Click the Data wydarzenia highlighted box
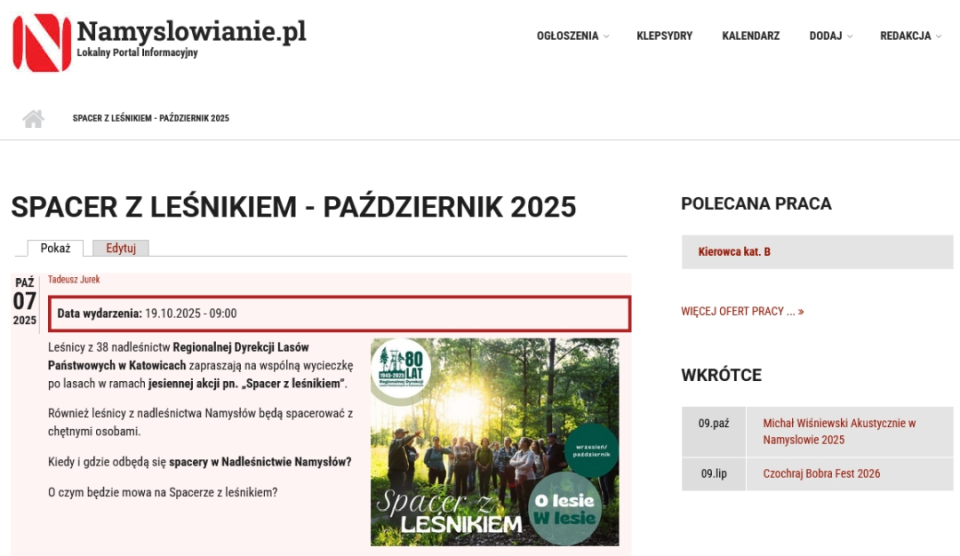This screenshot has height=556, width=960. [339, 313]
